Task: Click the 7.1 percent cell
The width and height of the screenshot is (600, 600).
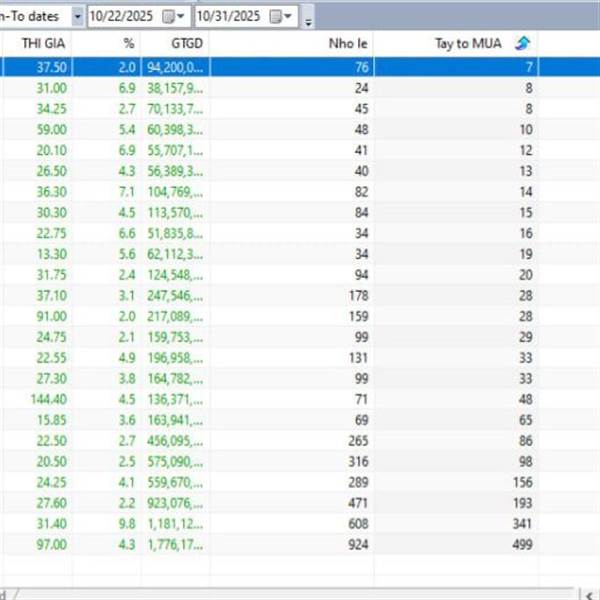Action: 127,192
